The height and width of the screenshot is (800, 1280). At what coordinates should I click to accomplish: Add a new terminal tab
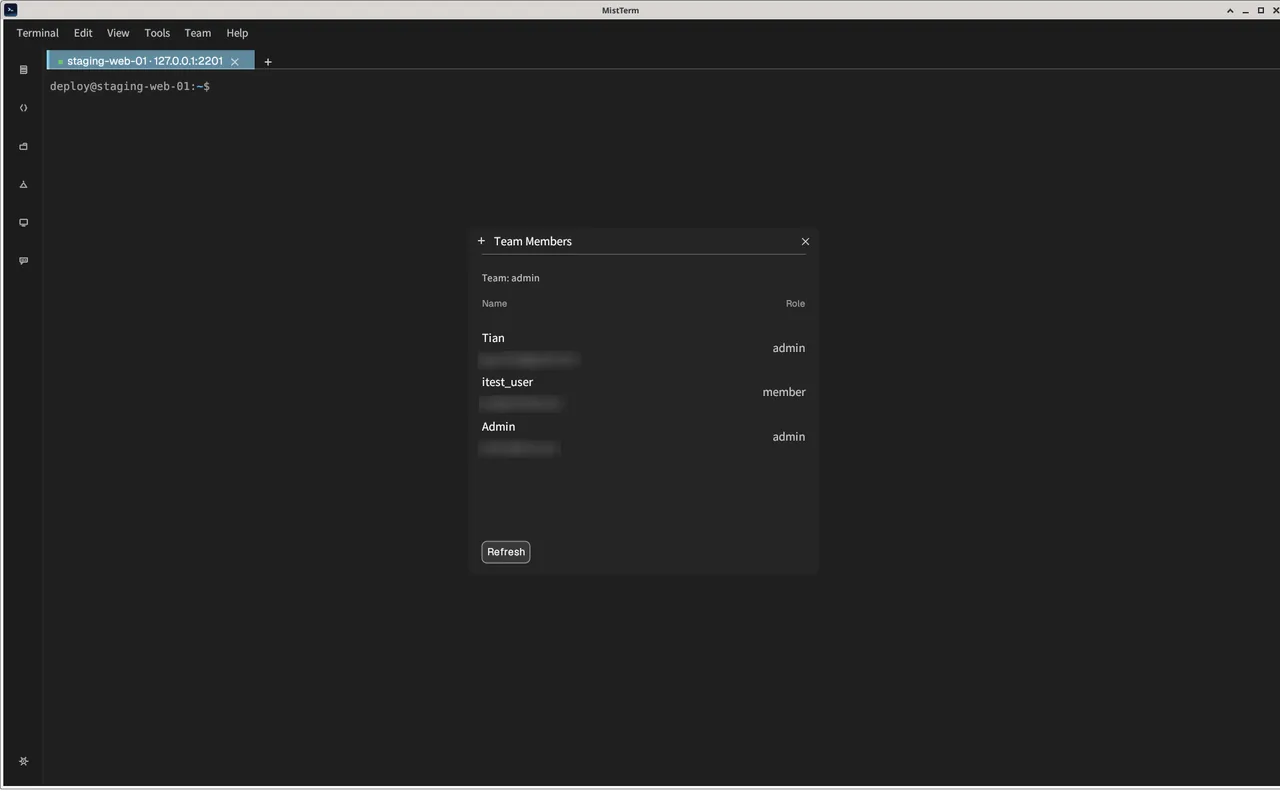[268, 62]
